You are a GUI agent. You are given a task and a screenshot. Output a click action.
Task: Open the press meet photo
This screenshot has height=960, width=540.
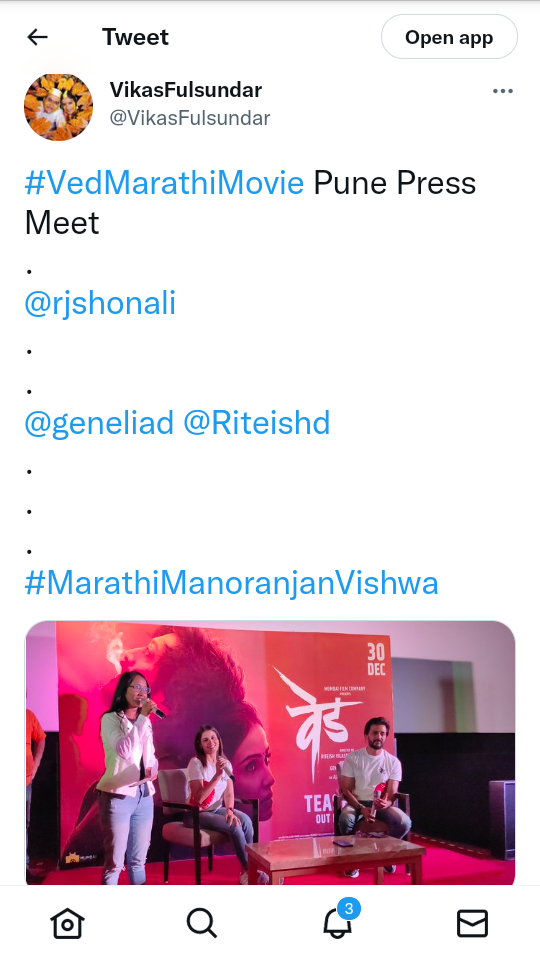(x=270, y=753)
